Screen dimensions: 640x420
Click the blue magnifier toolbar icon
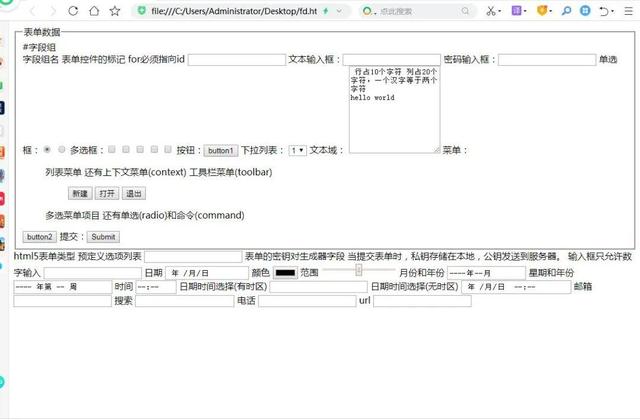(x=567, y=11)
